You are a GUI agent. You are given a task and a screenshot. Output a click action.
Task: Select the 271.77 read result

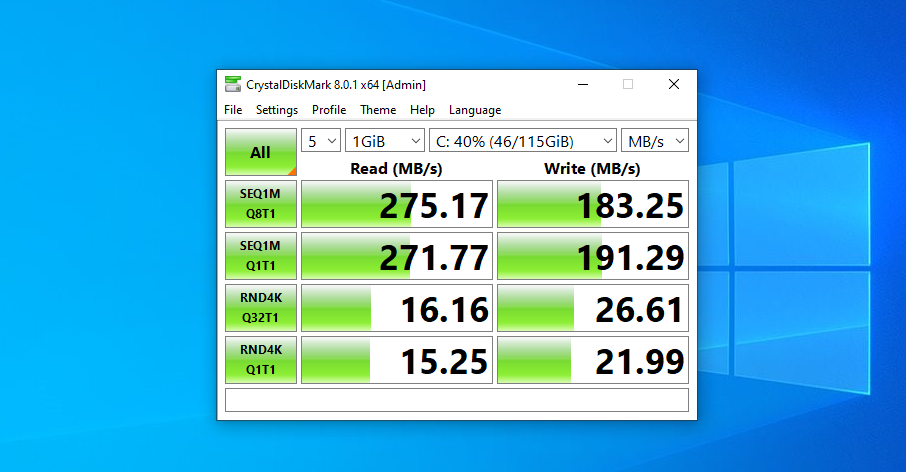[x=397, y=256]
